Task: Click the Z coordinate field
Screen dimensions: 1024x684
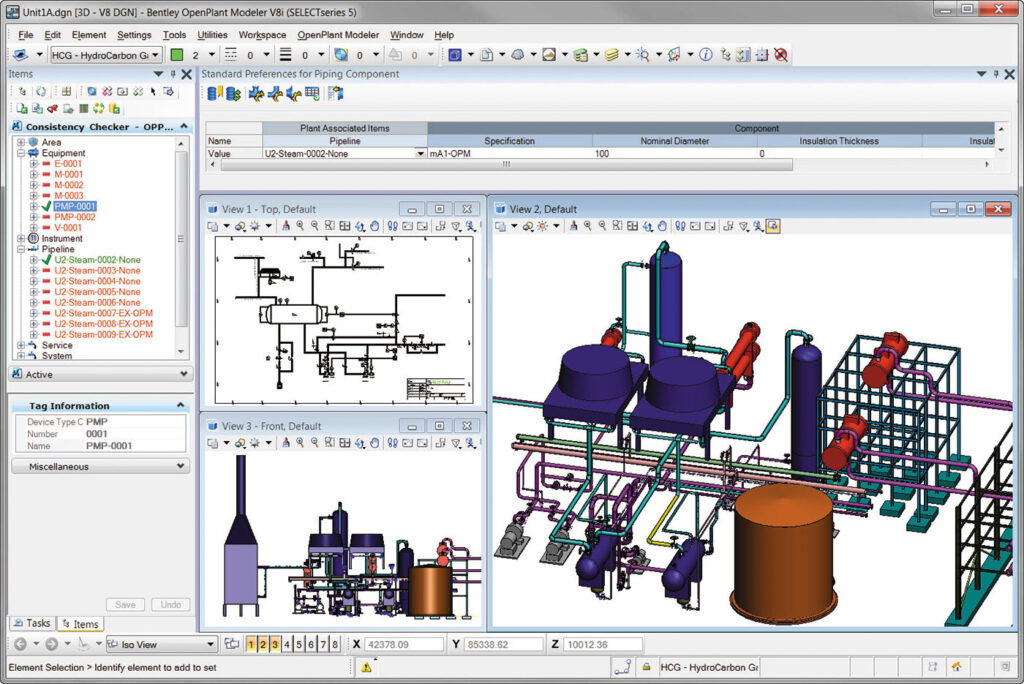Action: coord(602,644)
